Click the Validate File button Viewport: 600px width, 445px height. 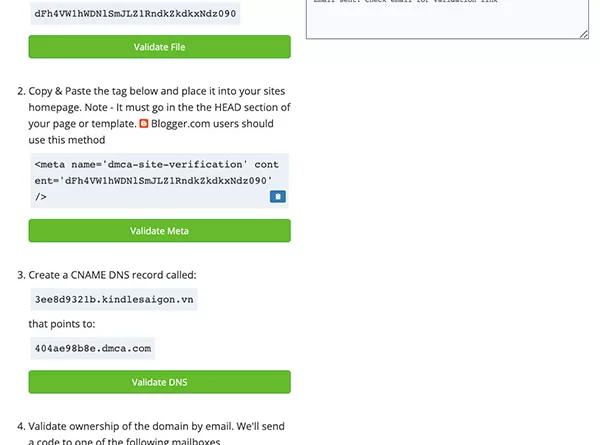pyautogui.click(x=160, y=47)
